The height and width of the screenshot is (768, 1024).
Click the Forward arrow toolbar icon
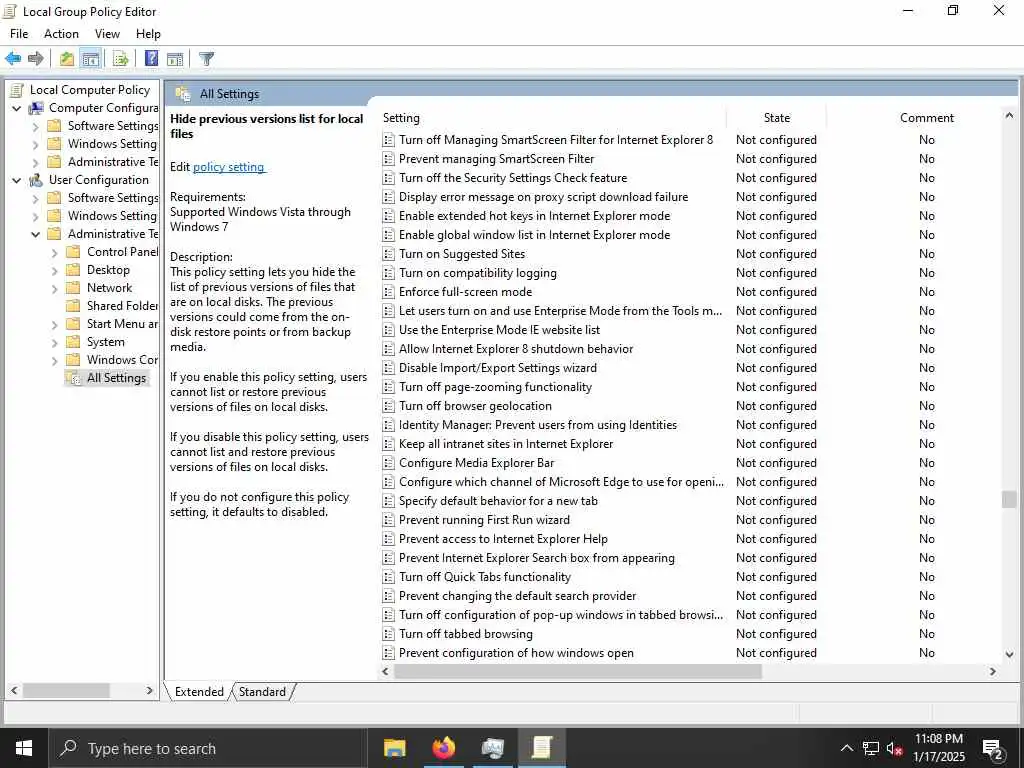(35, 59)
